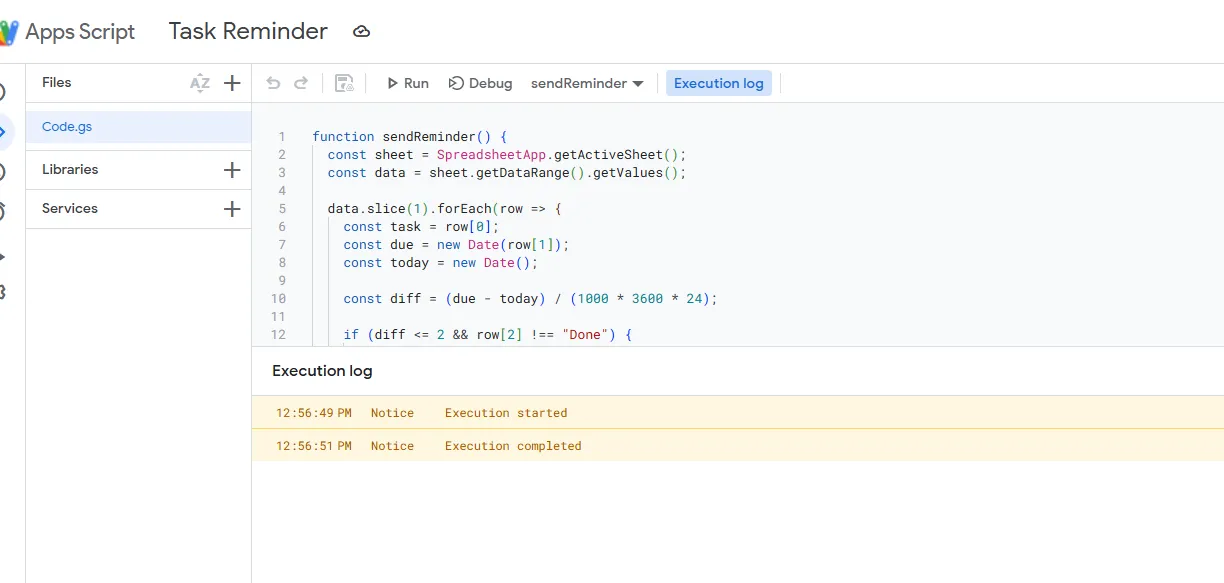Click line number 1 in the gutter
This screenshot has height=583, width=1224.
pos(282,136)
